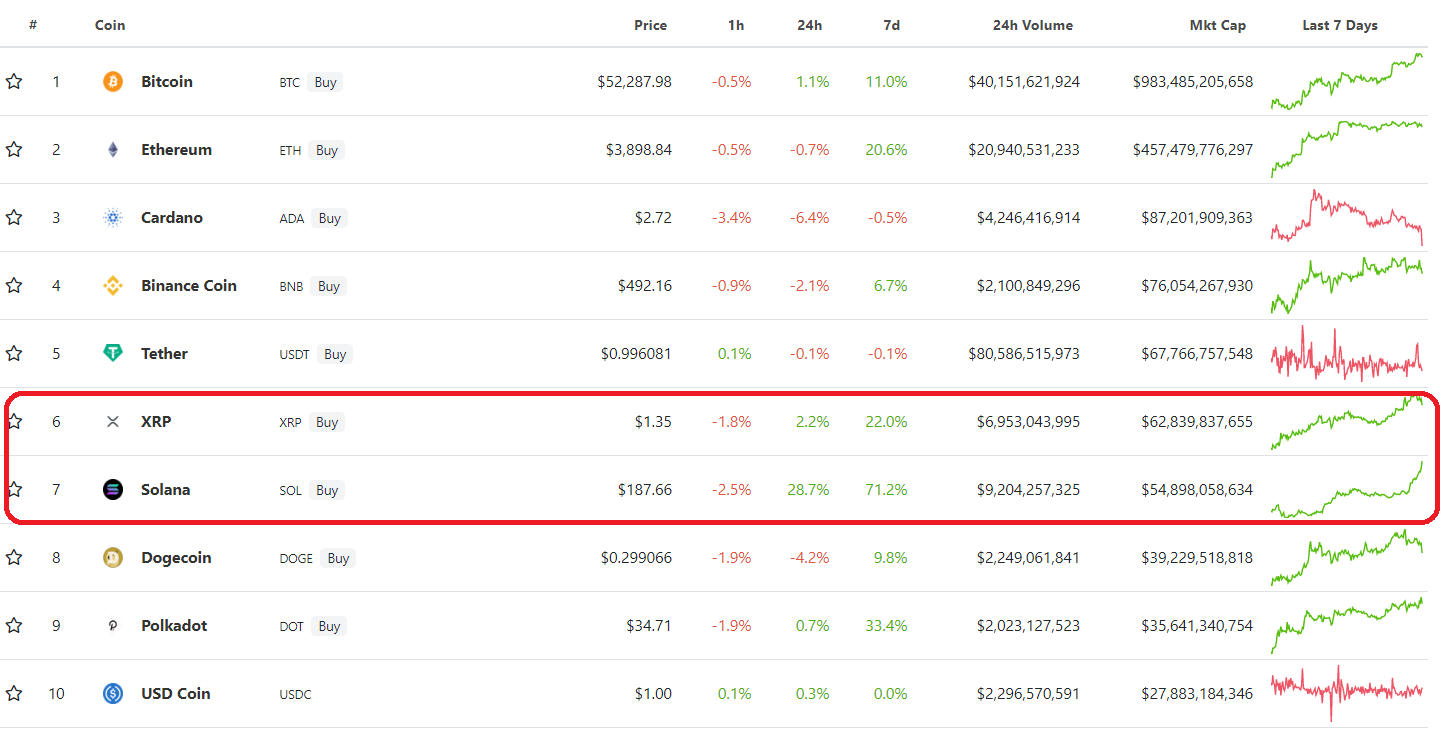Sort by the Price column header

coord(650,25)
